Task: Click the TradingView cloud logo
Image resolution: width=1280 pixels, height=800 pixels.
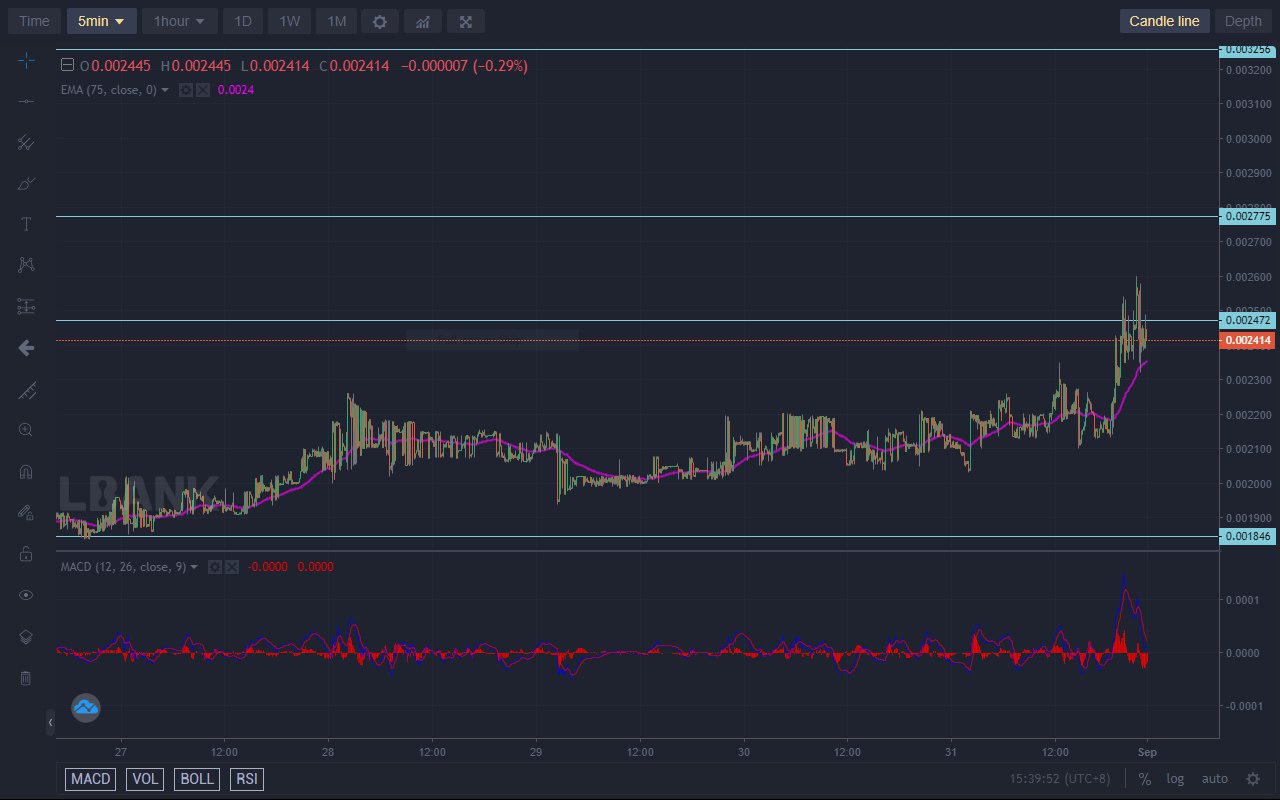Action: coord(86,708)
